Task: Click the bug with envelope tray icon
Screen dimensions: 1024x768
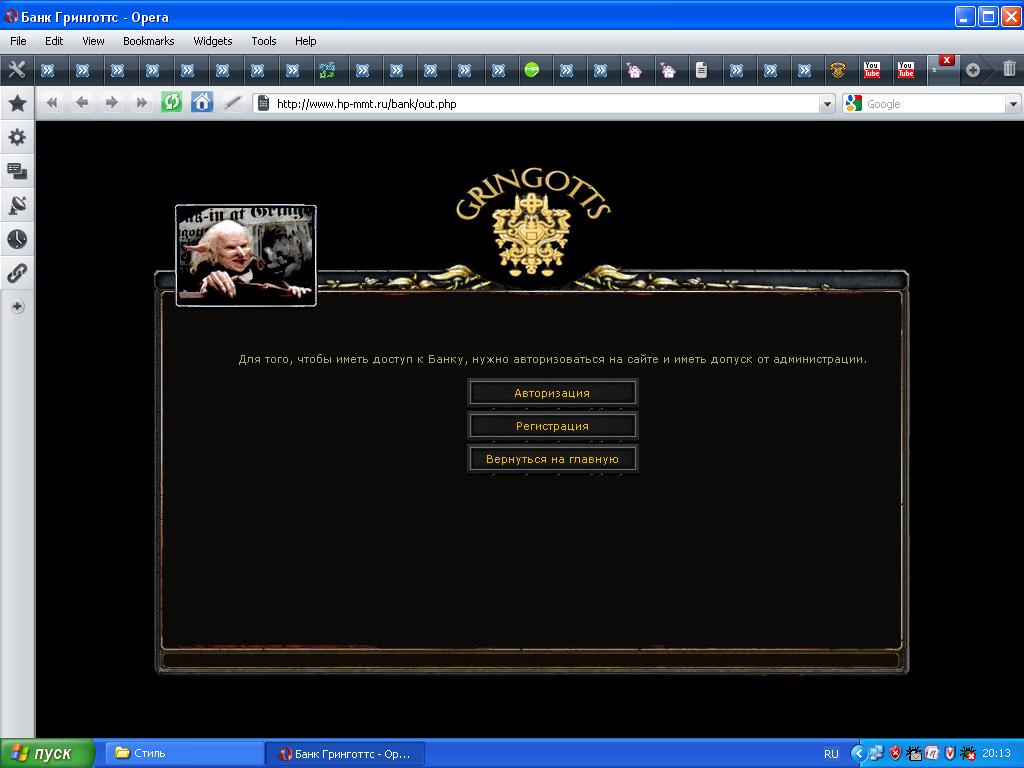Action: (x=913, y=754)
